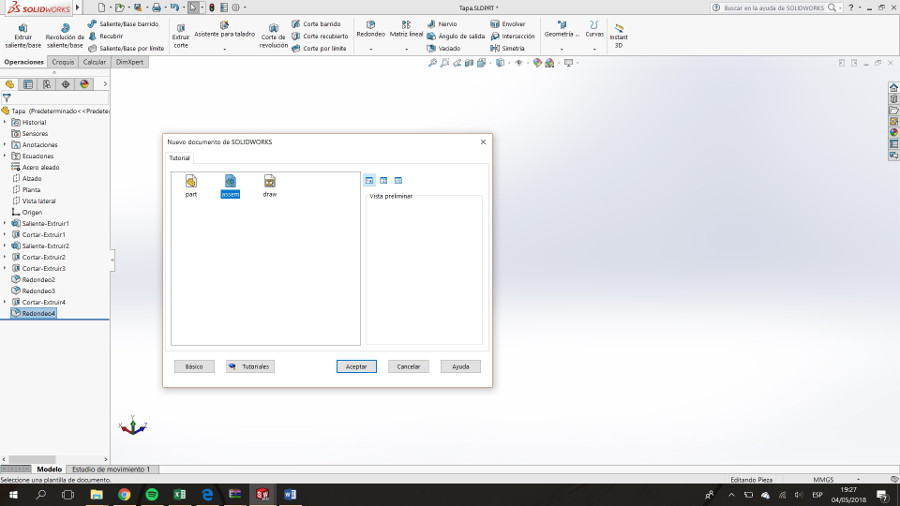The height and width of the screenshot is (506, 900).
Task: Open Geometría de referencia tool
Action: pos(562,30)
